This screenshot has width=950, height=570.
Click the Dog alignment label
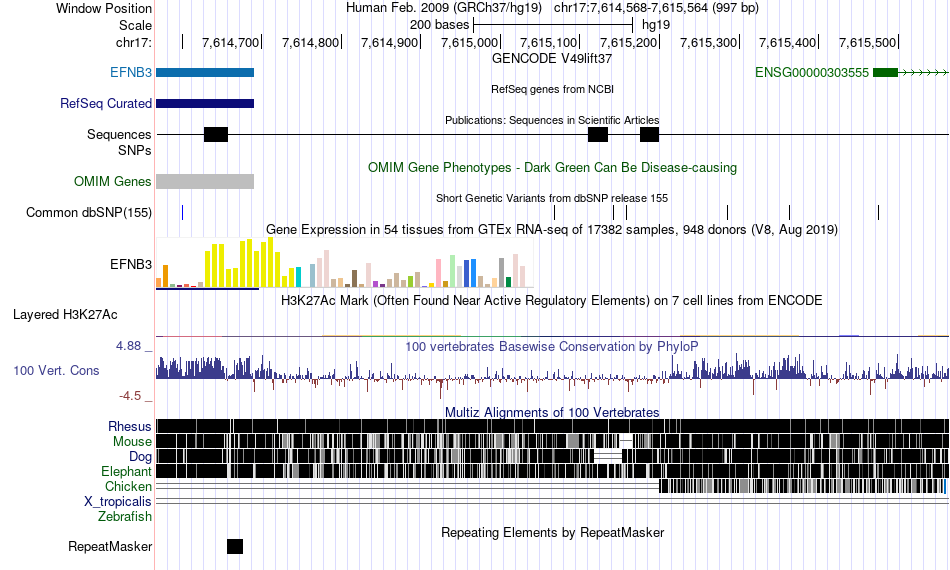[140, 457]
